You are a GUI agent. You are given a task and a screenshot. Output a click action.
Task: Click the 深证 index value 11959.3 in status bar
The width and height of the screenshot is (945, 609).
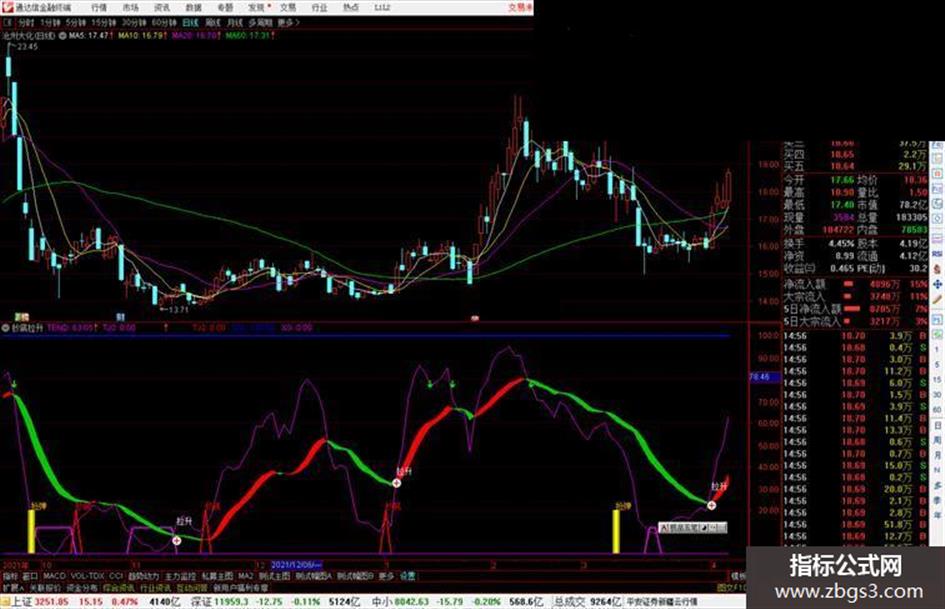(x=232, y=602)
